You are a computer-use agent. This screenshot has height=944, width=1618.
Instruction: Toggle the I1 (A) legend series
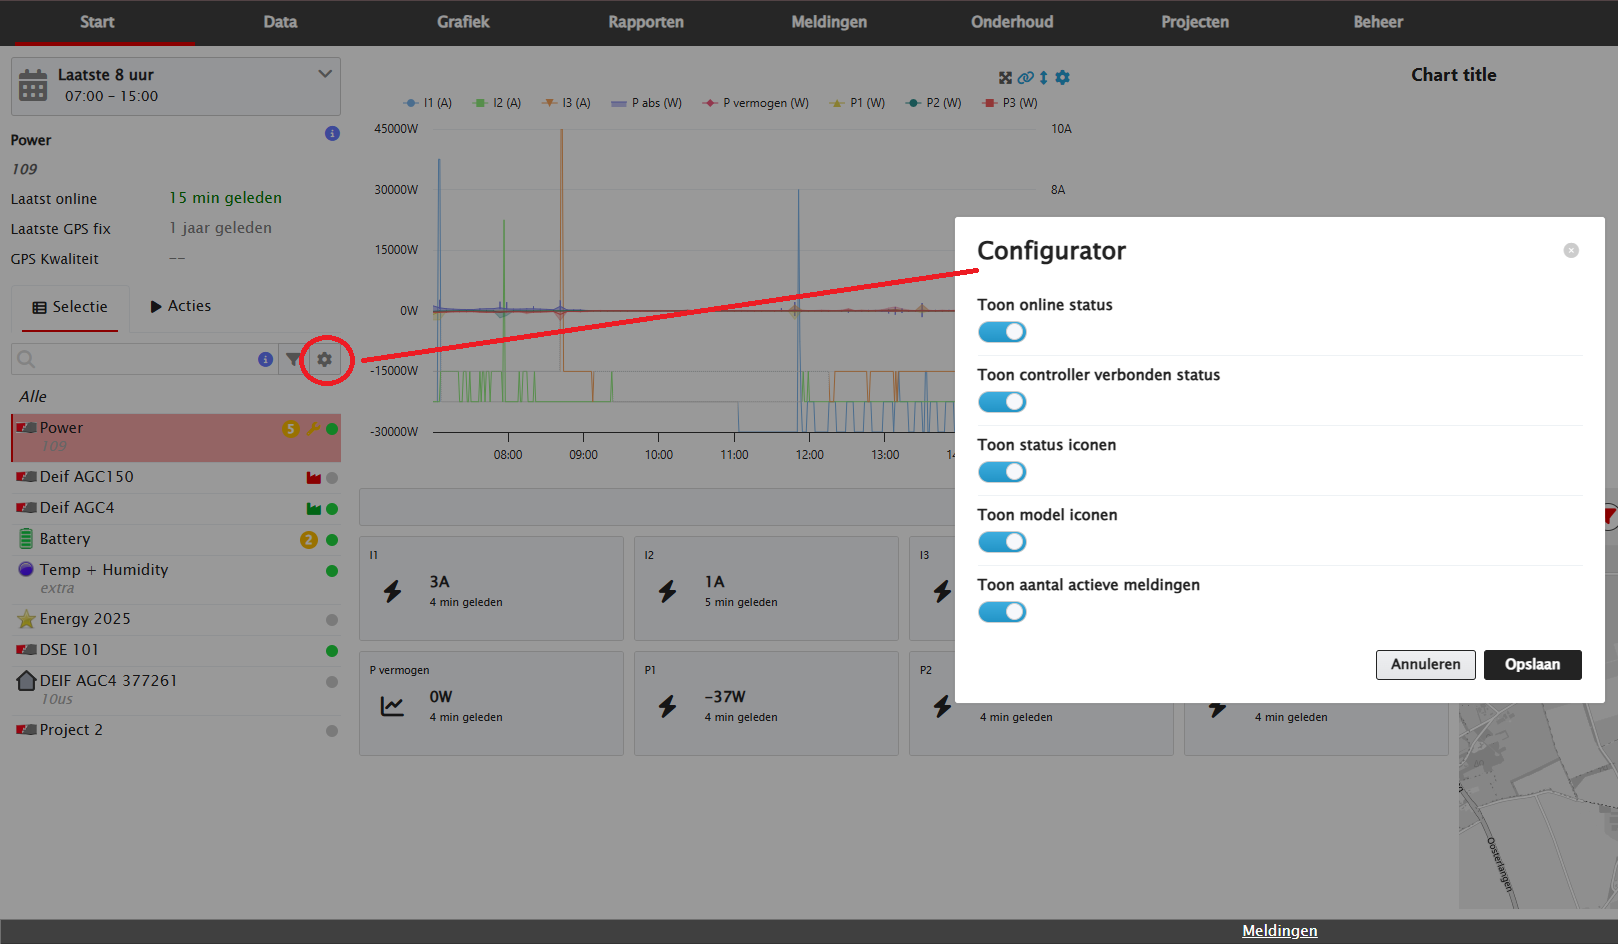point(428,103)
